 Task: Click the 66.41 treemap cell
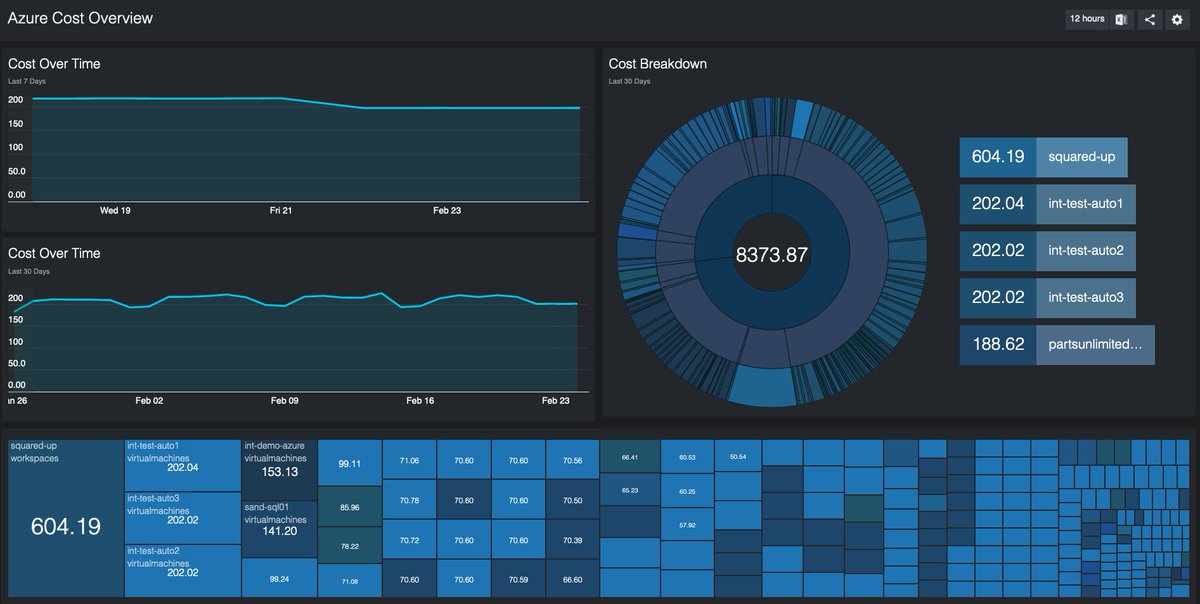[x=629, y=456]
